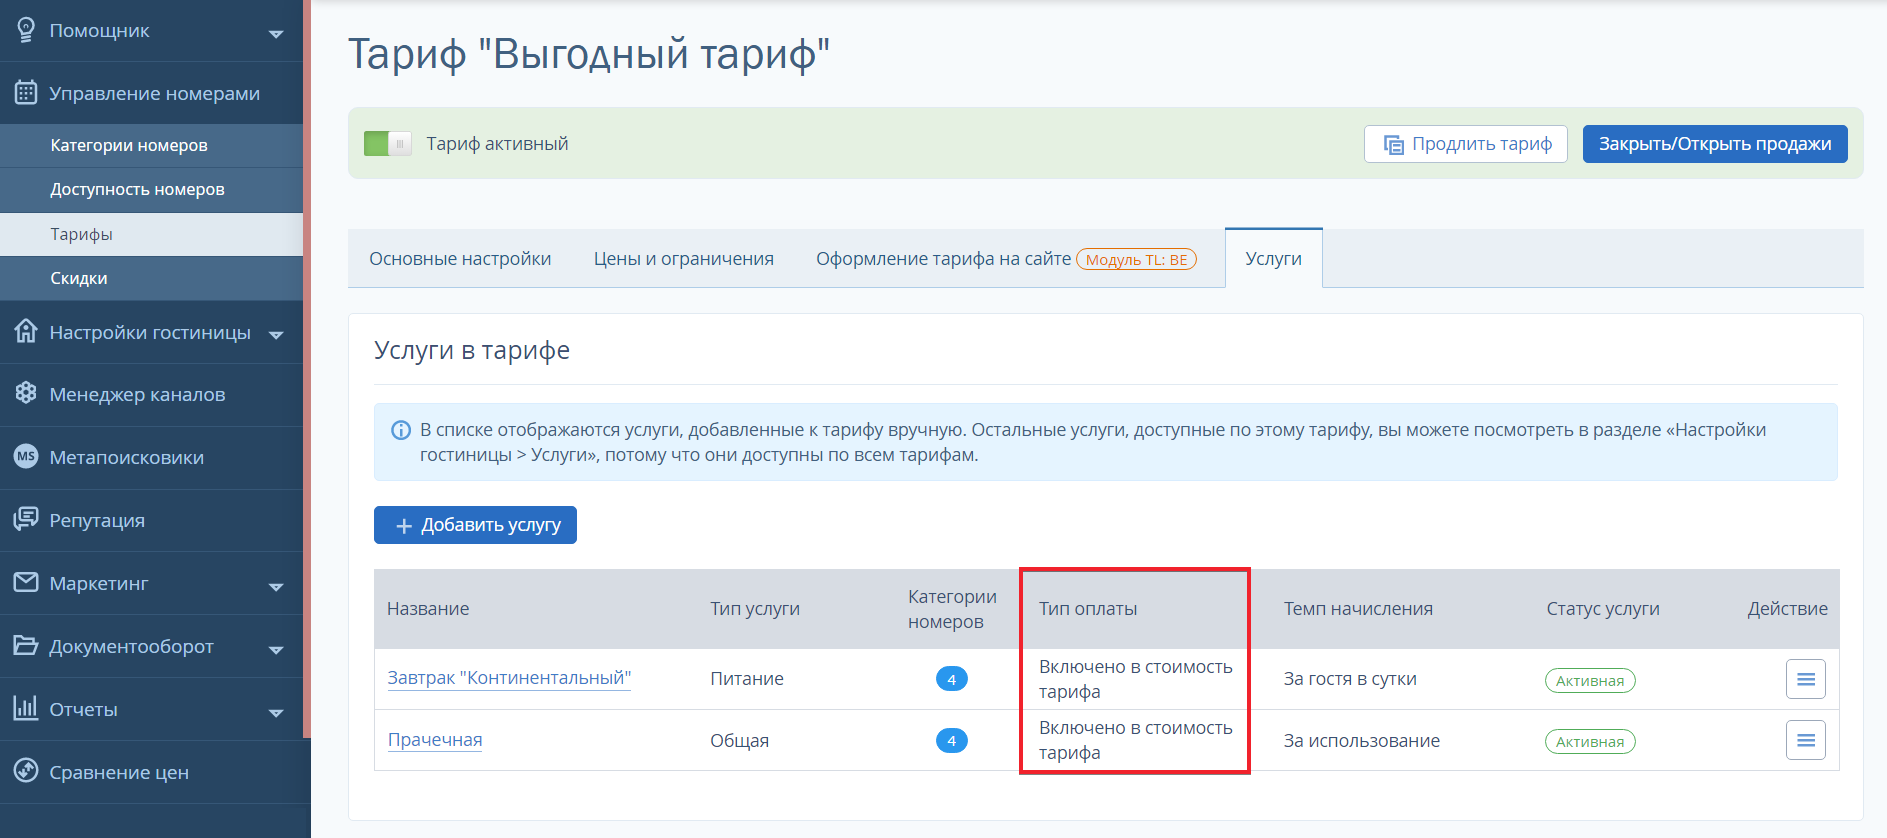The image size is (1887, 838).
Task: Click the Модуль TL: BE badge
Action: [x=1136, y=260]
